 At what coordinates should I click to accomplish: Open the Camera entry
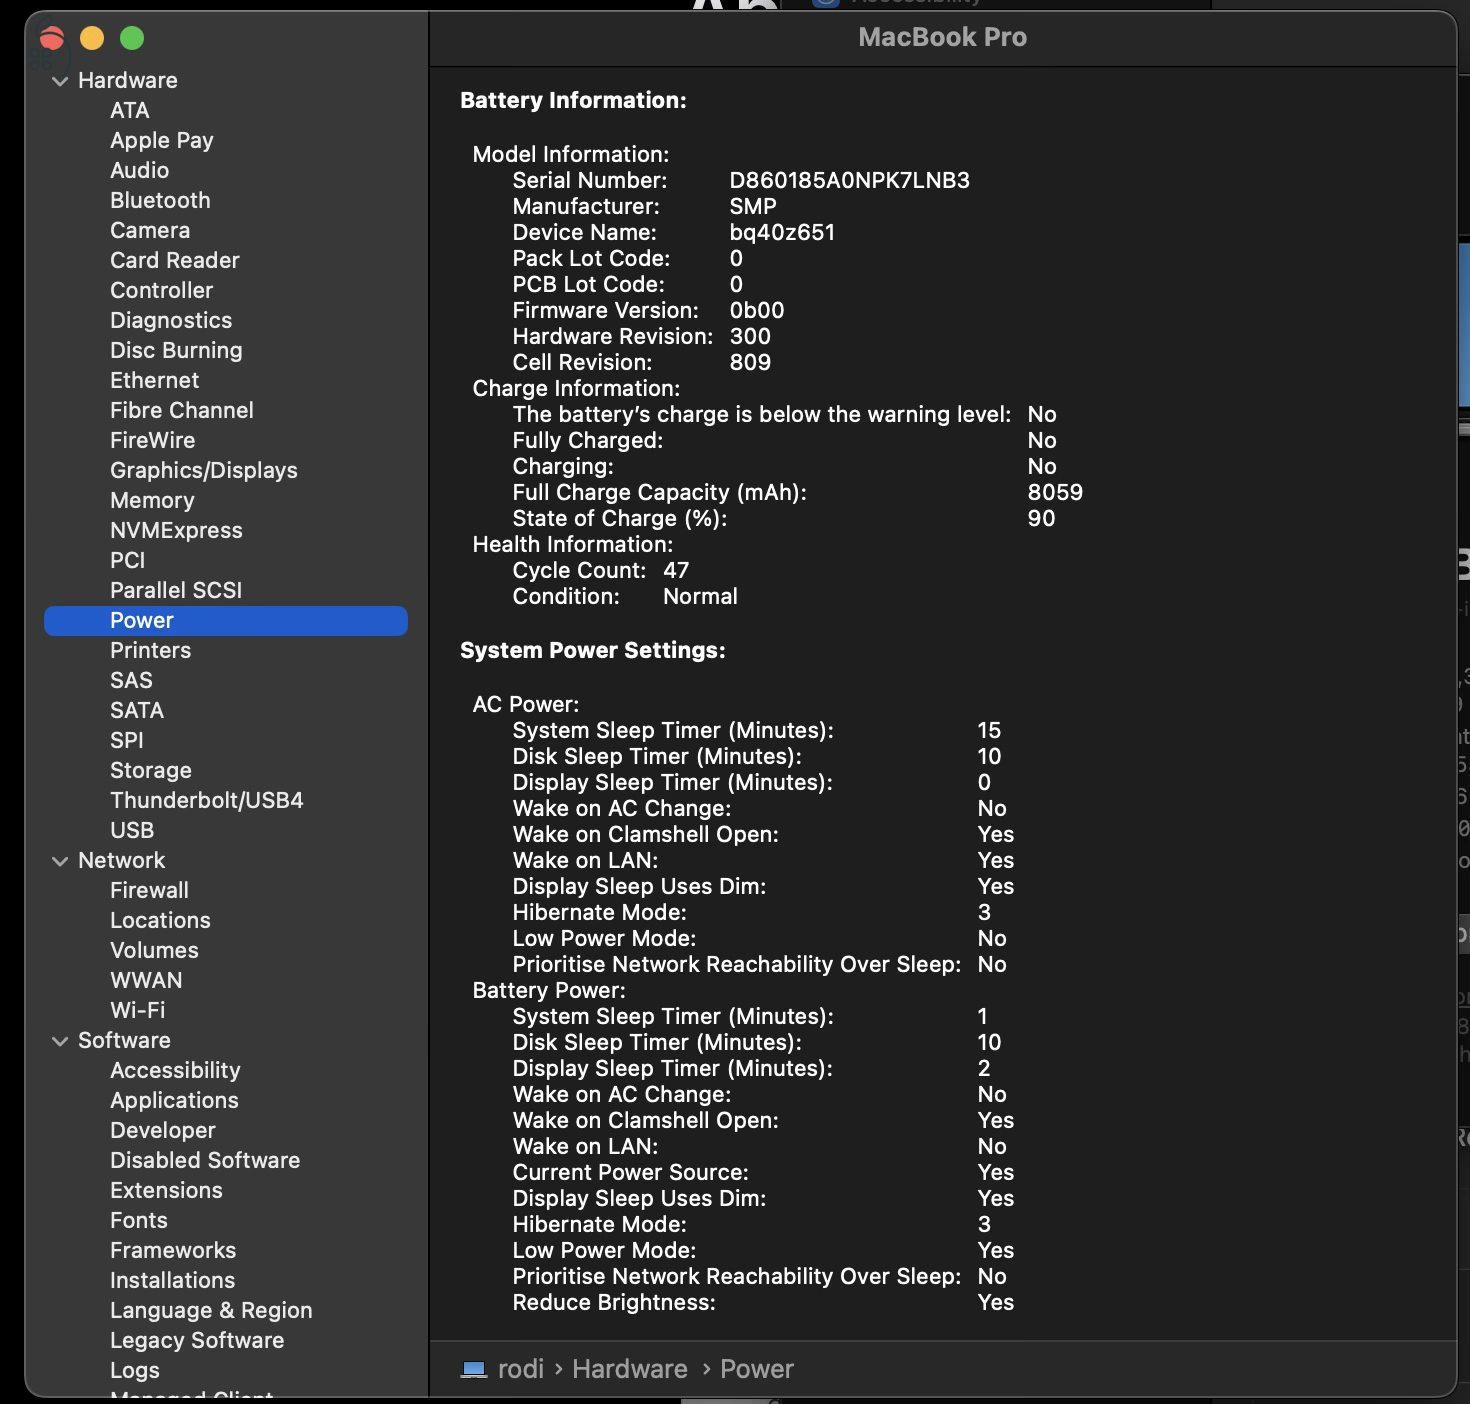coord(150,230)
